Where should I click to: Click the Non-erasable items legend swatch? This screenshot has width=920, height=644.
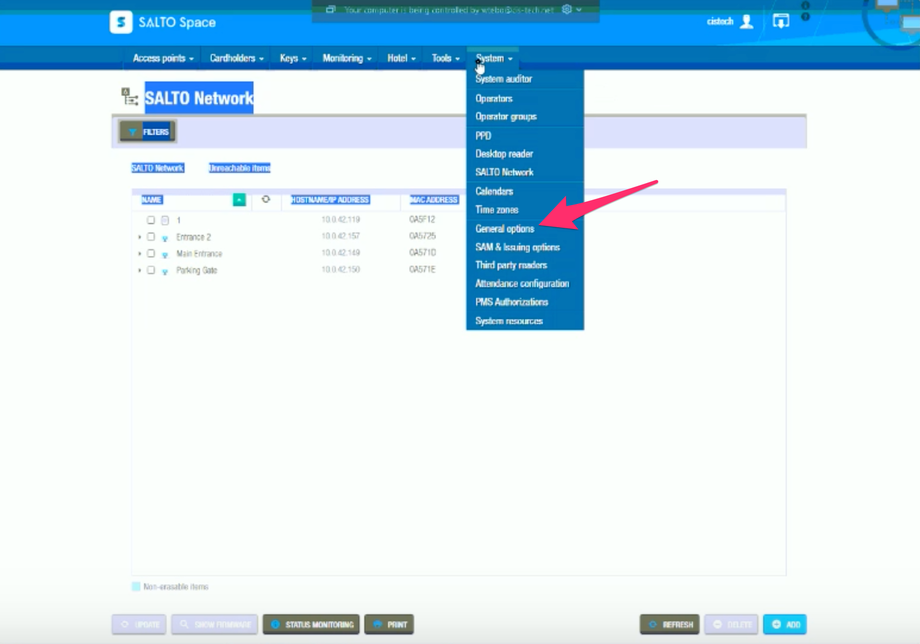pyautogui.click(x=136, y=587)
